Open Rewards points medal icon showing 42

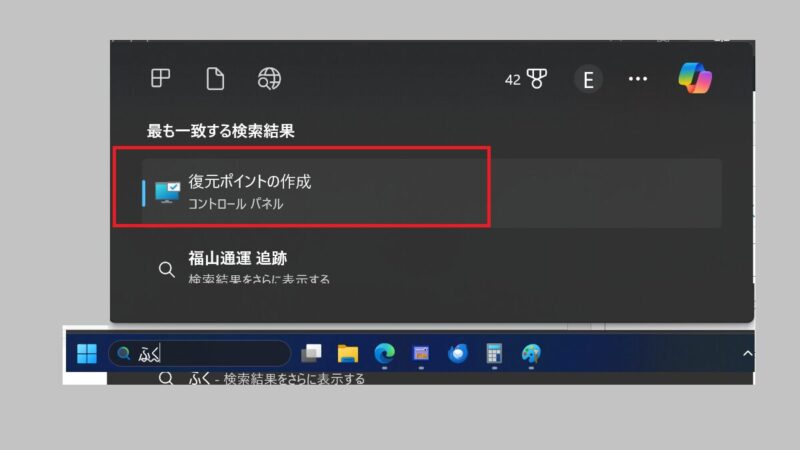[526, 79]
